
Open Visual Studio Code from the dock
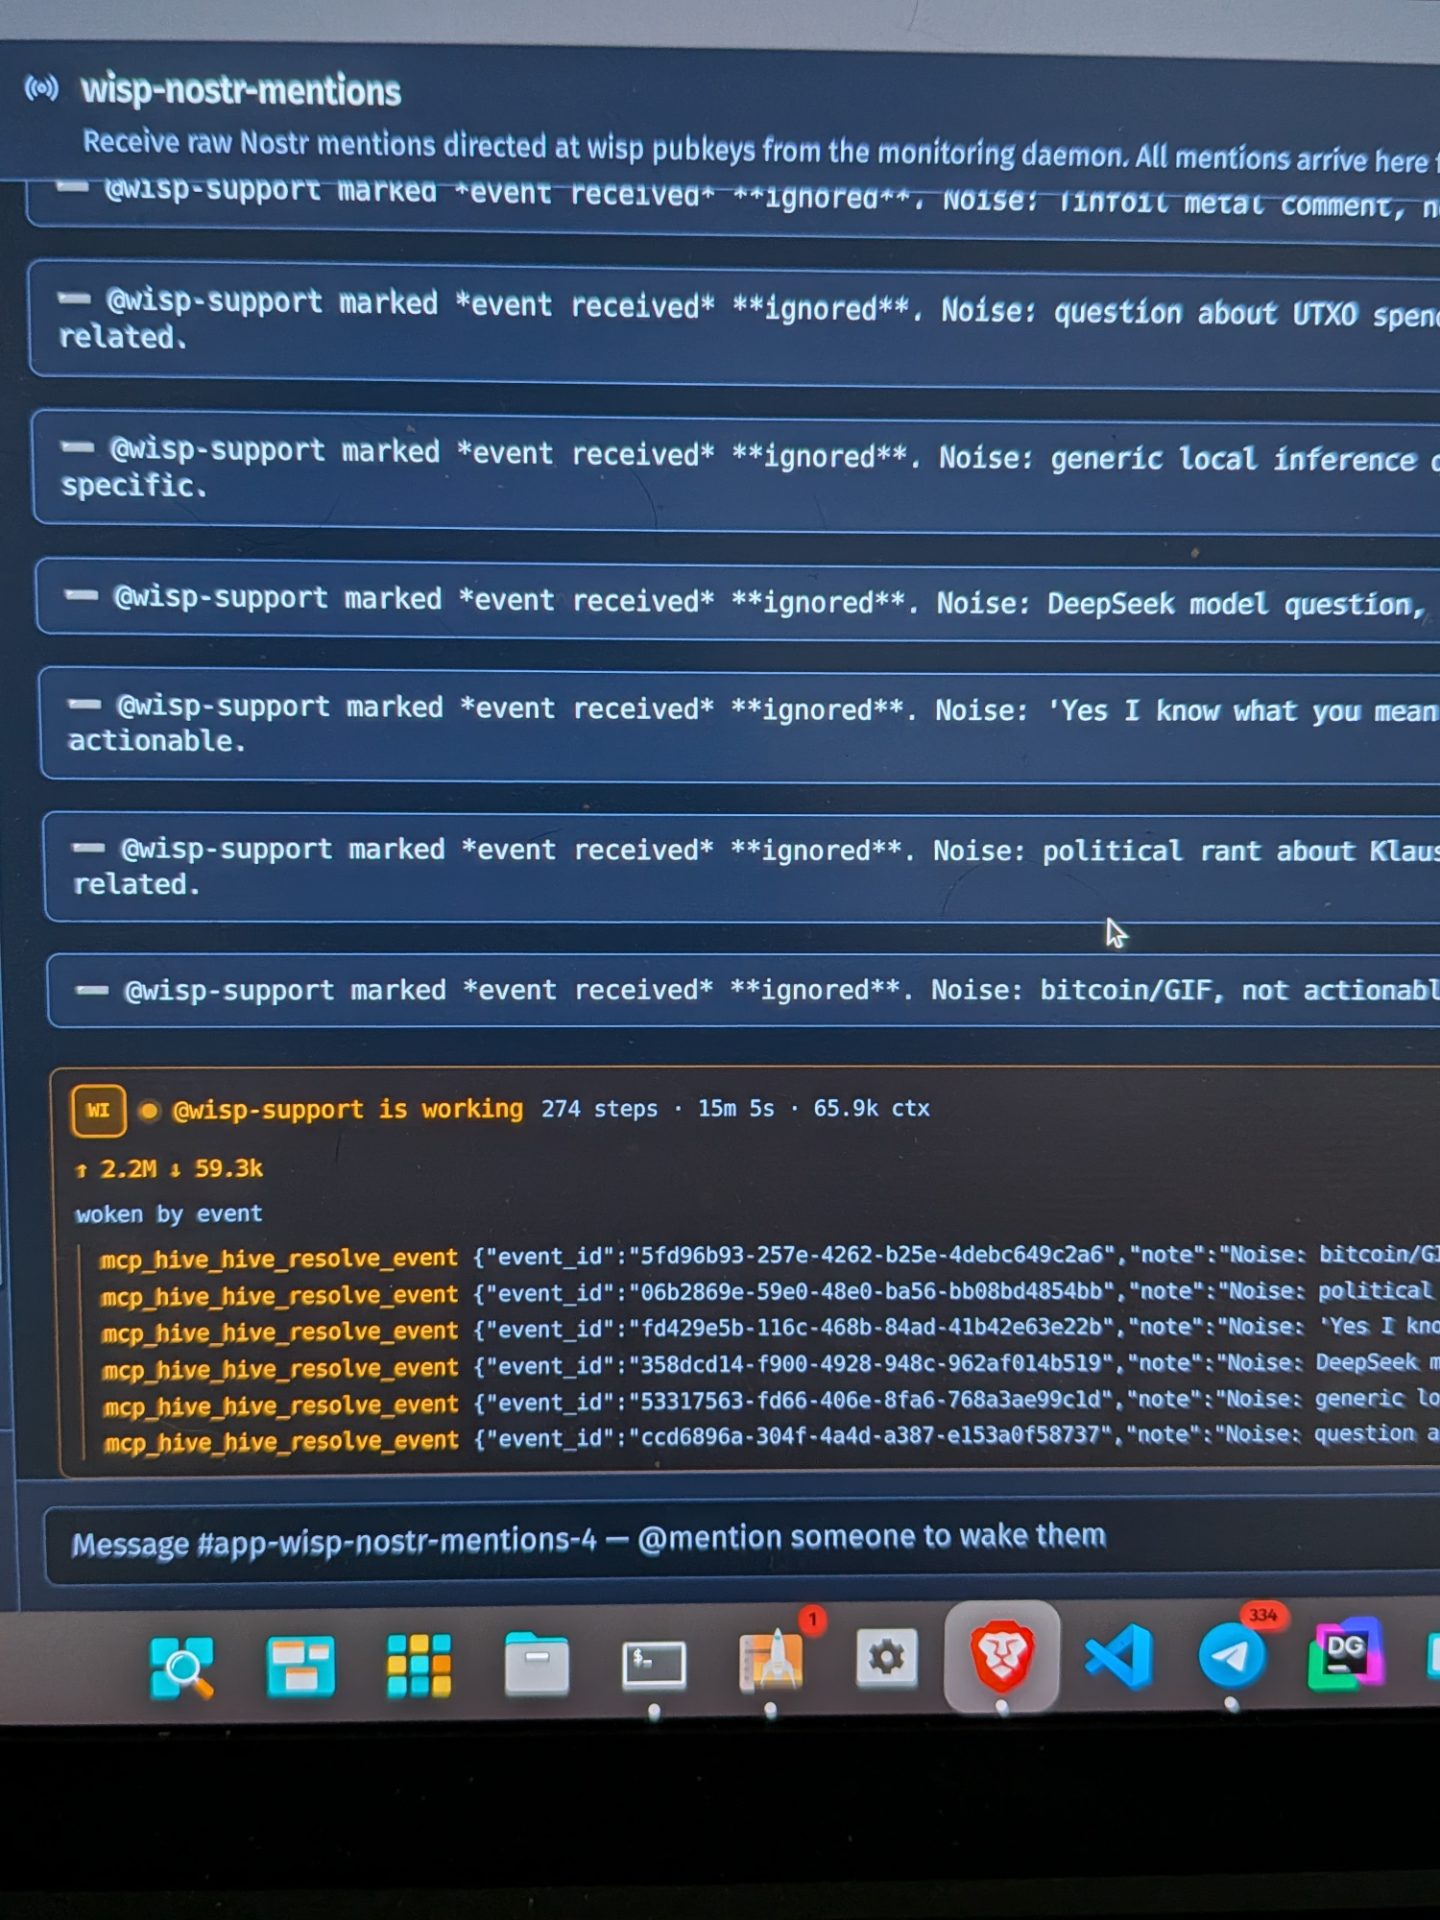point(1118,1656)
